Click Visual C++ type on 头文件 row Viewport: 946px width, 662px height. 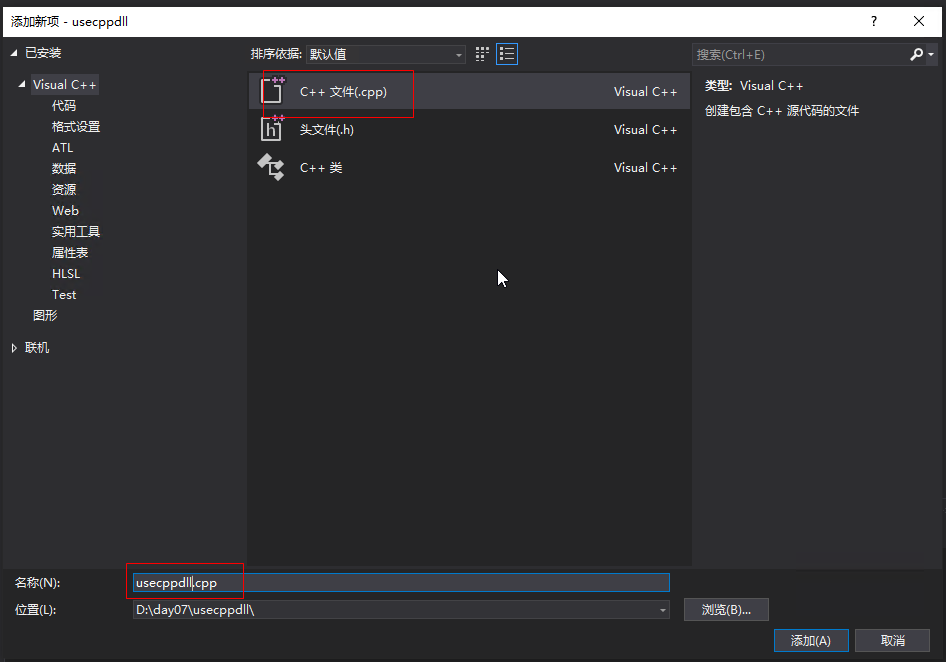click(x=646, y=130)
